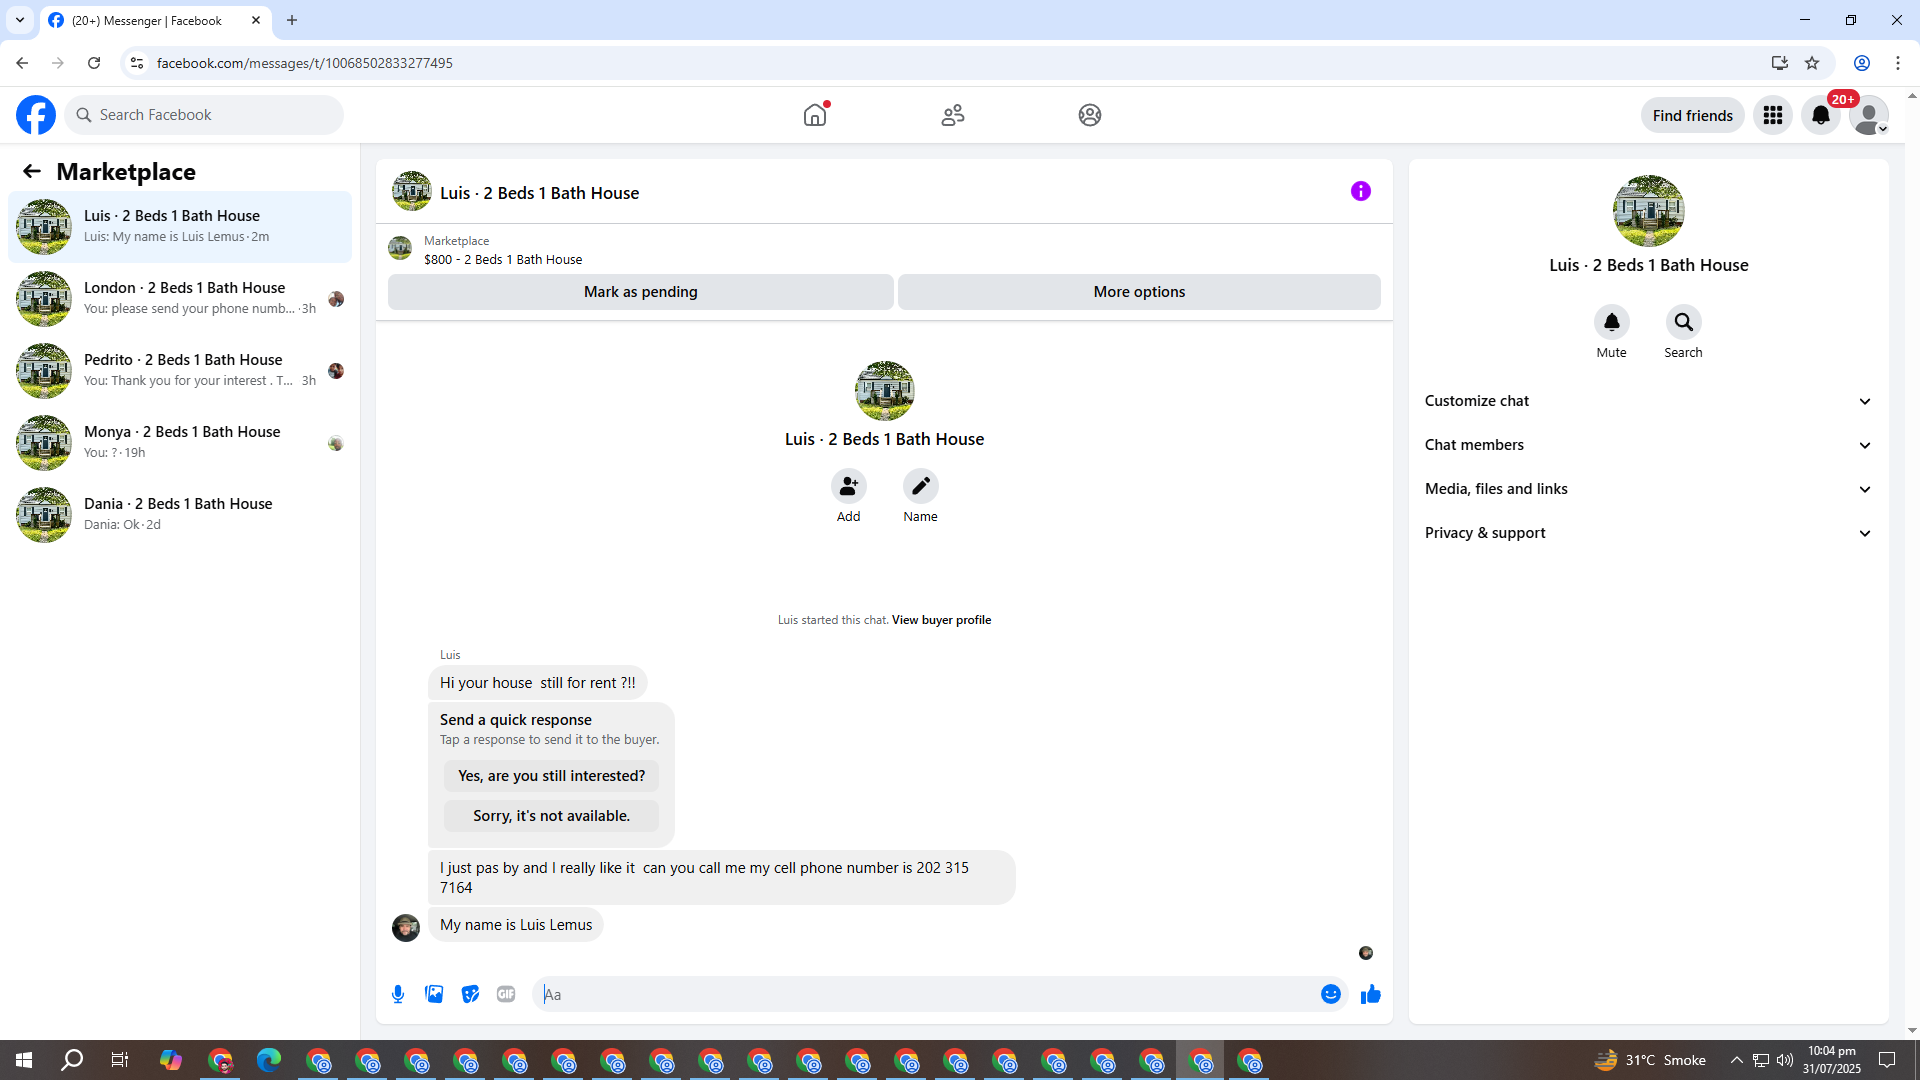Expand the Customize chat section
Screen dimensions: 1920x1080
point(1648,401)
